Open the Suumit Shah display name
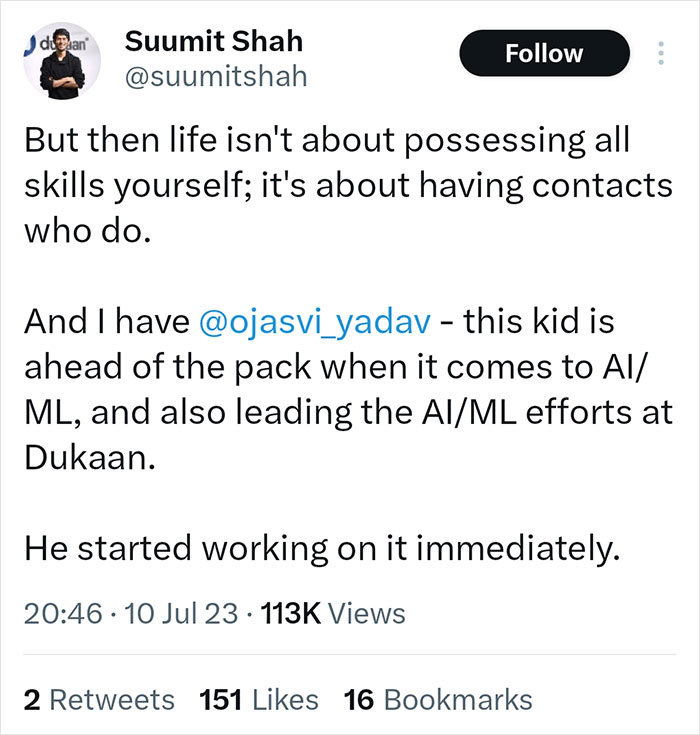This screenshot has height=735, width=700. (x=214, y=42)
